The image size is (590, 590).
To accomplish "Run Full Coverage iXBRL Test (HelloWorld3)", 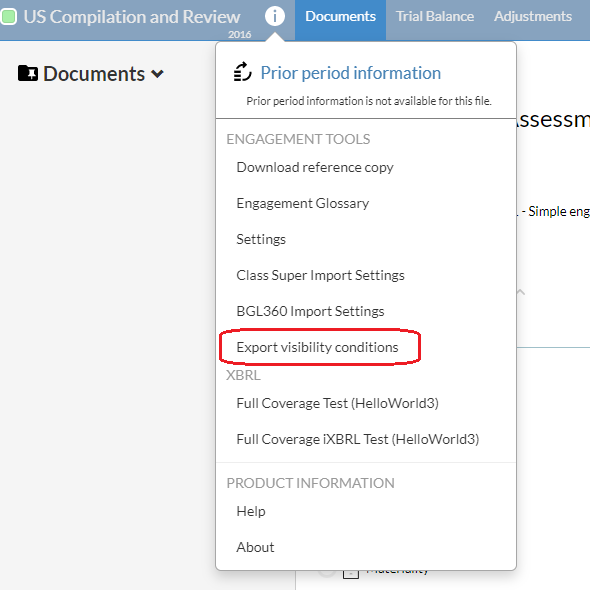I will coord(357,439).
